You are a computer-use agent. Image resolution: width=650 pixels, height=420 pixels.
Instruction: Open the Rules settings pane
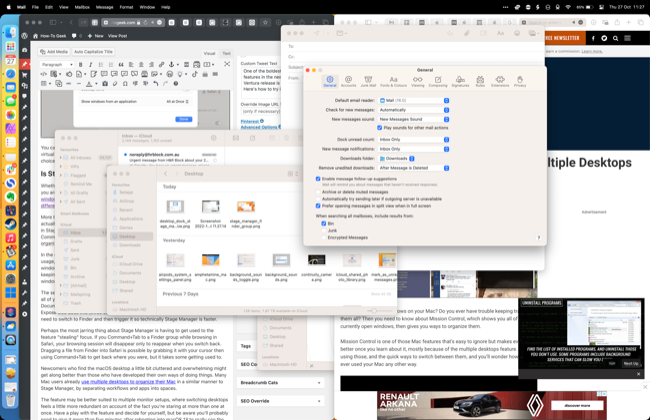click(x=480, y=81)
